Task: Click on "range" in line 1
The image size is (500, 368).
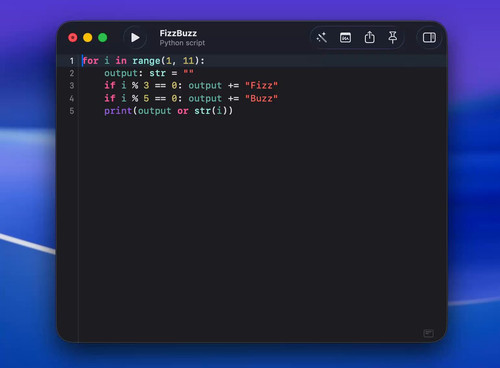Action: (146, 61)
